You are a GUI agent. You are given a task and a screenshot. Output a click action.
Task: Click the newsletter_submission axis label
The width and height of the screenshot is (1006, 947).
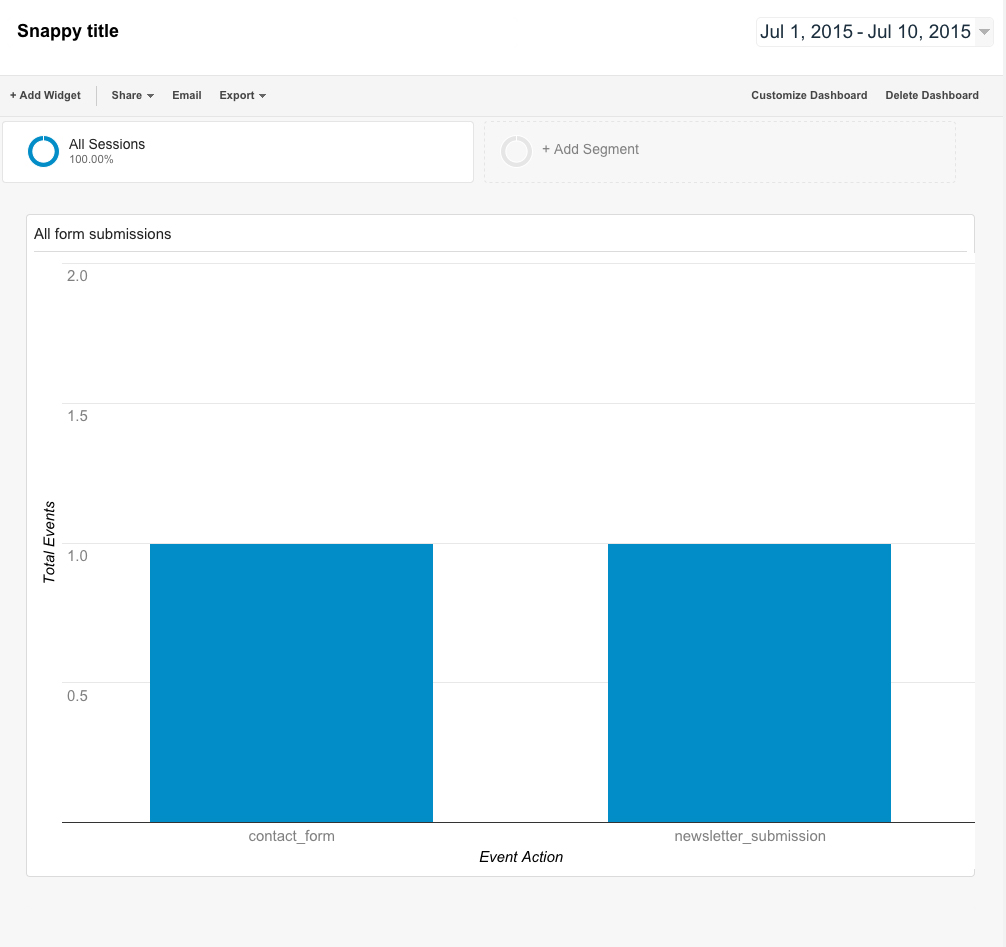coord(749,836)
